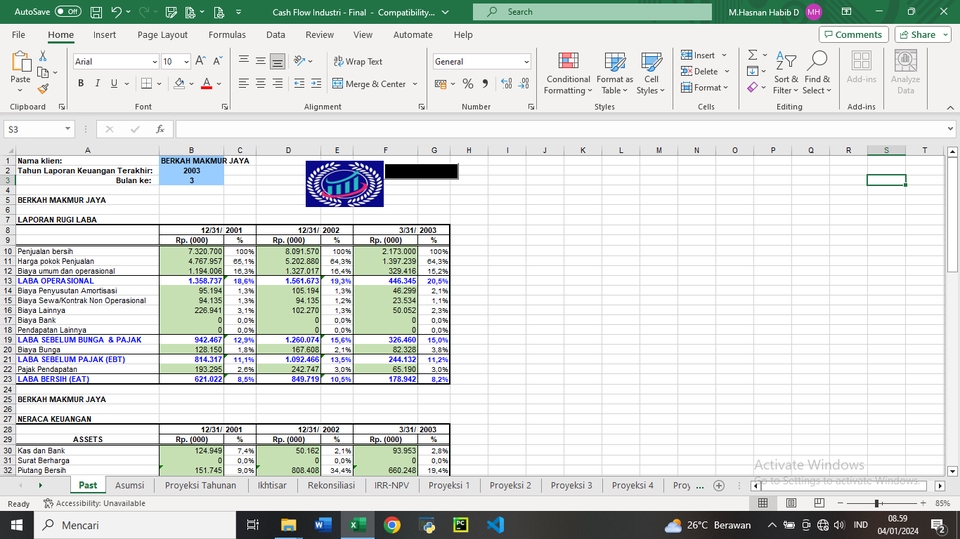Expand the Name Box dropdown
The image size is (960, 539).
[x=67, y=129]
